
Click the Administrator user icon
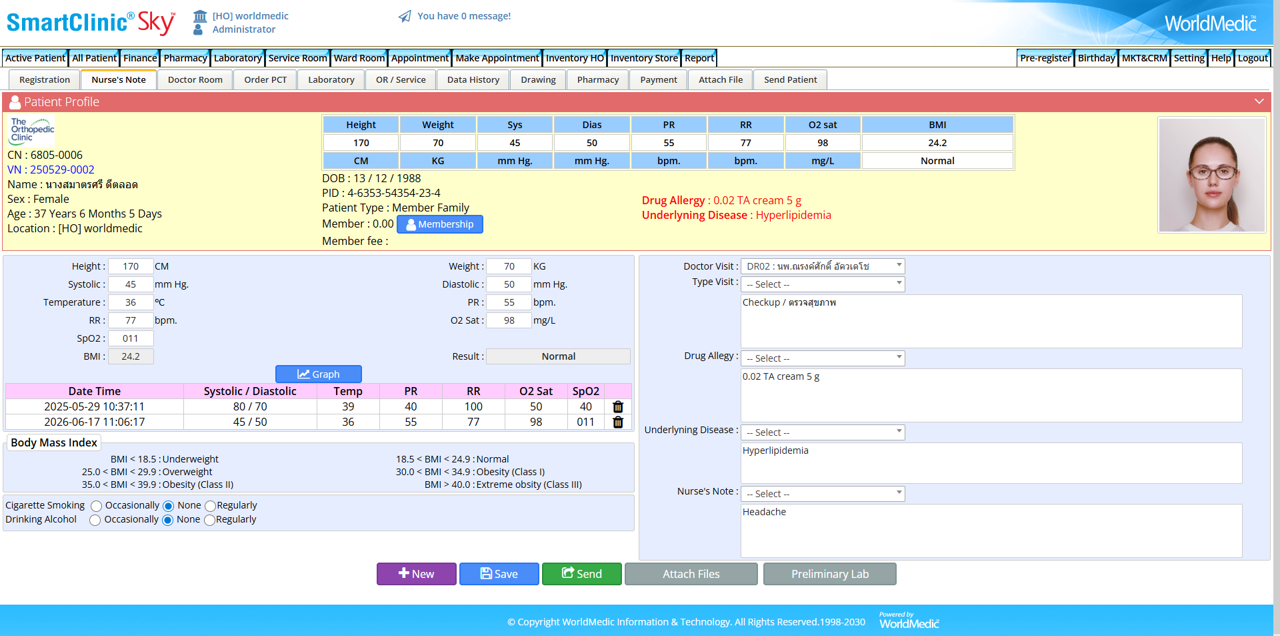(x=200, y=30)
